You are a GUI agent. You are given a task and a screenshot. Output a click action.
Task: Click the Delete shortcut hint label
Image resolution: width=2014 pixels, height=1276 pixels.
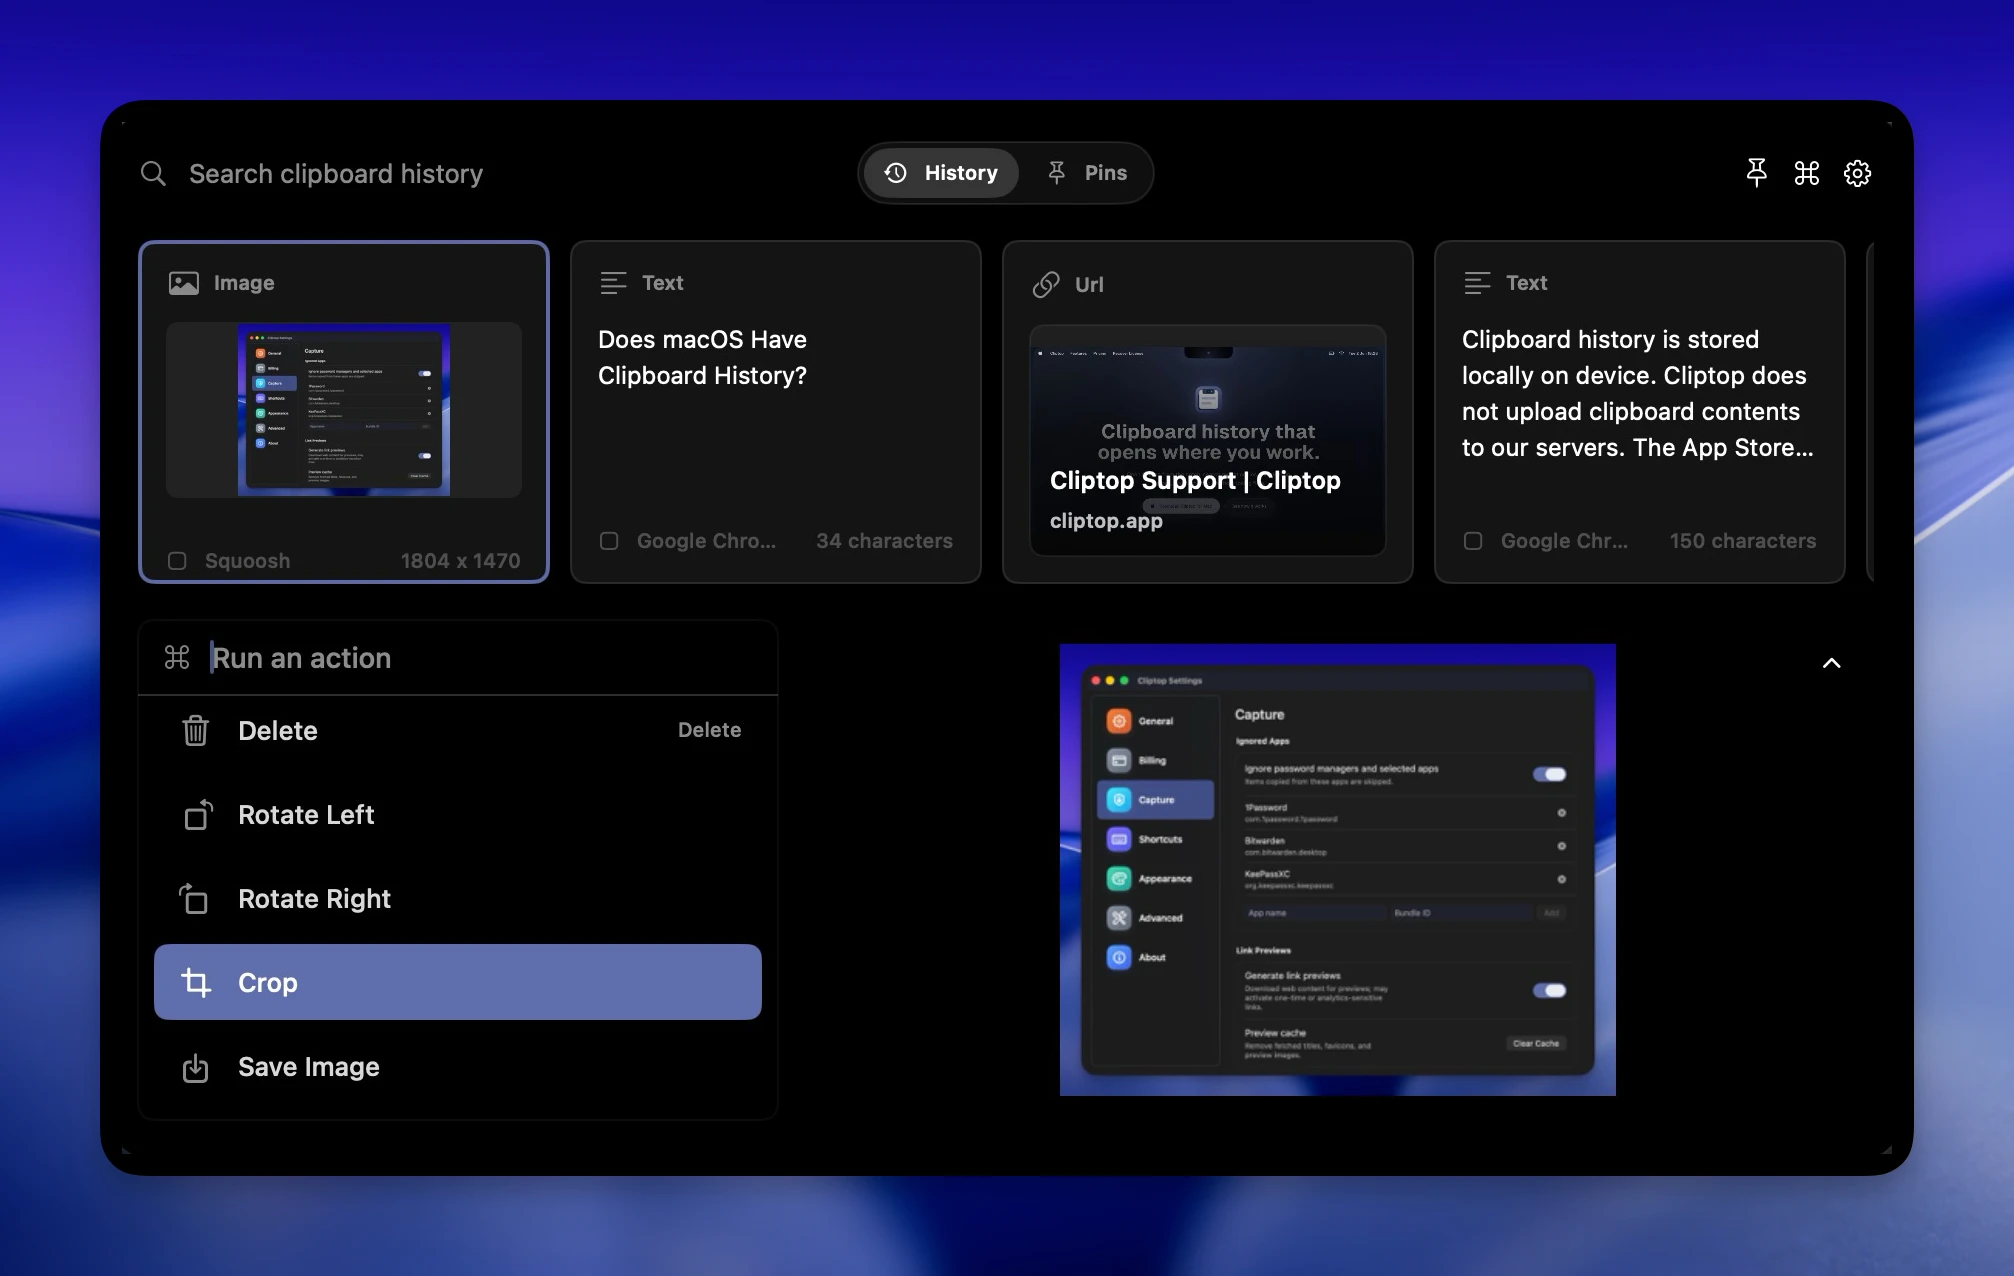[710, 730]
